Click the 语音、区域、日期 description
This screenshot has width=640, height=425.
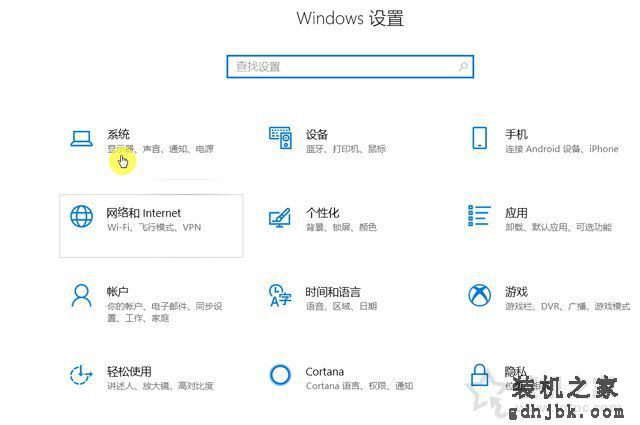pos(342,306)
